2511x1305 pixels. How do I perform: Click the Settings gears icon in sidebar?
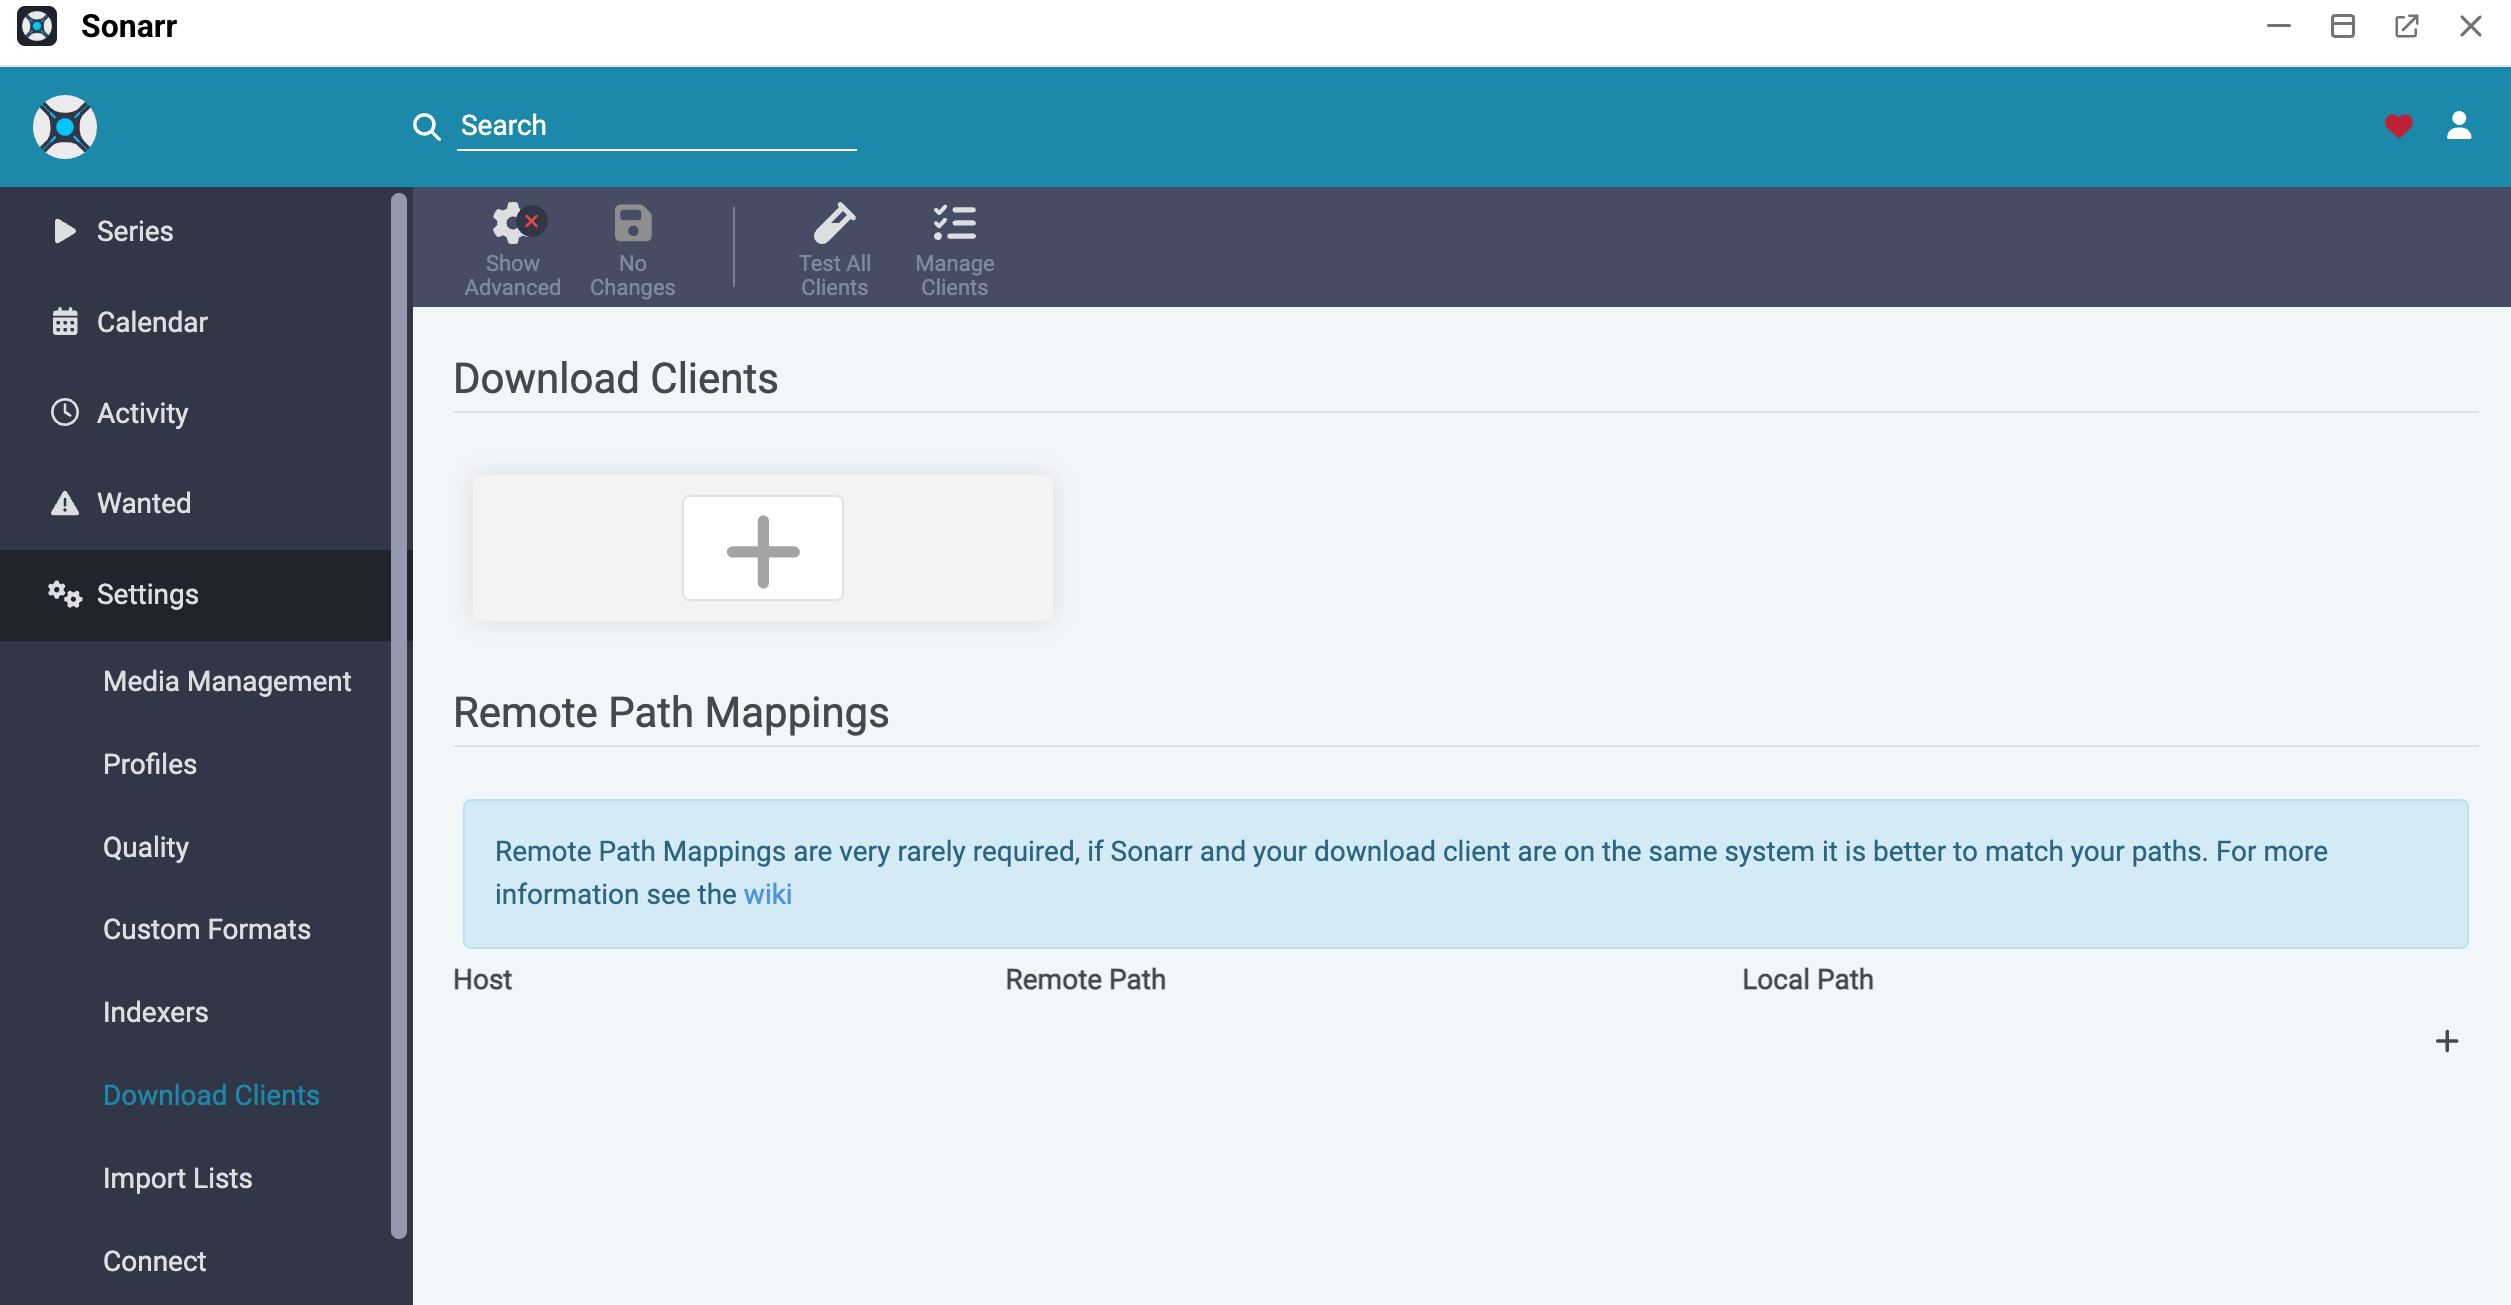coord(64,594)
